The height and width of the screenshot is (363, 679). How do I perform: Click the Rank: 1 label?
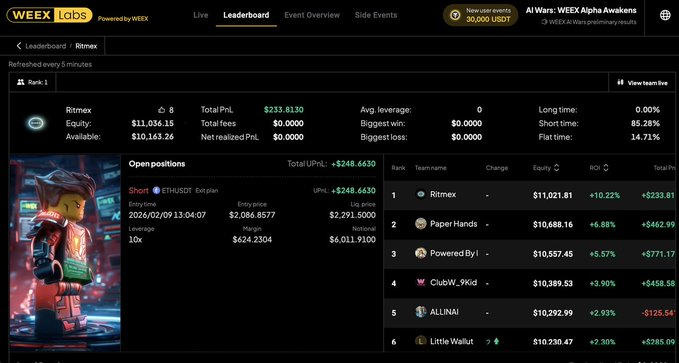[x=38, y=82]
